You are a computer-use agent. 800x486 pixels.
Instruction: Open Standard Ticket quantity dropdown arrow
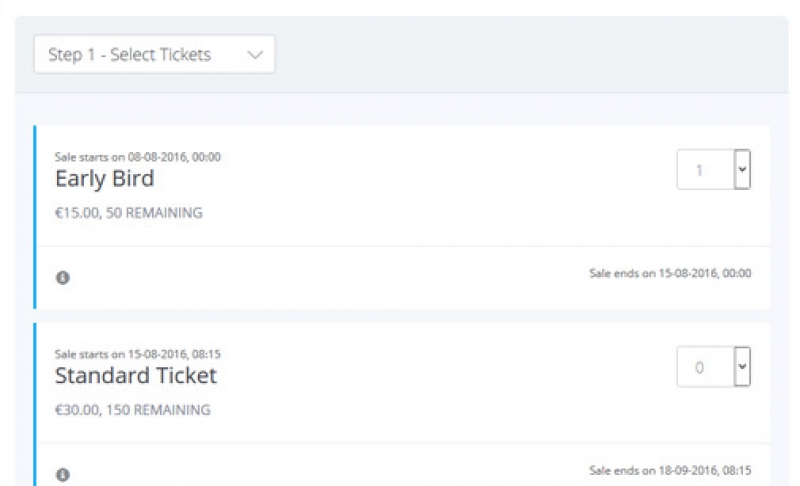pyautogui.click(x=742, y=367)
